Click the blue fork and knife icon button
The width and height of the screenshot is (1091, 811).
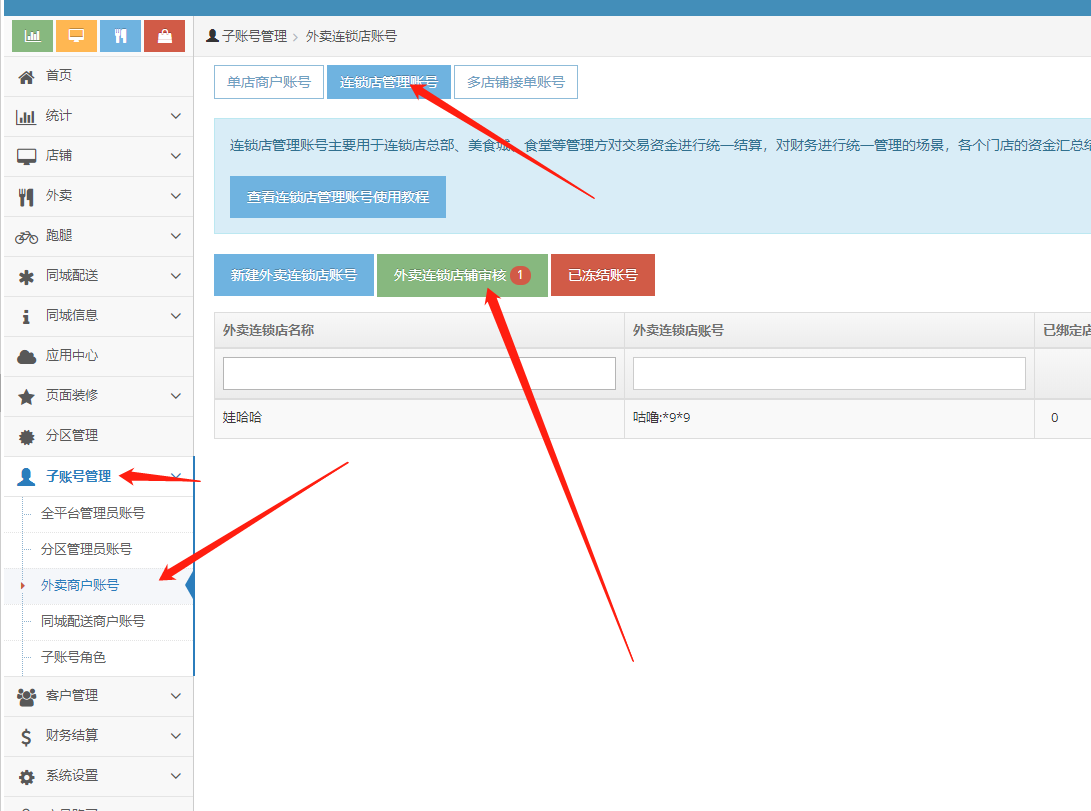[120, 36]
